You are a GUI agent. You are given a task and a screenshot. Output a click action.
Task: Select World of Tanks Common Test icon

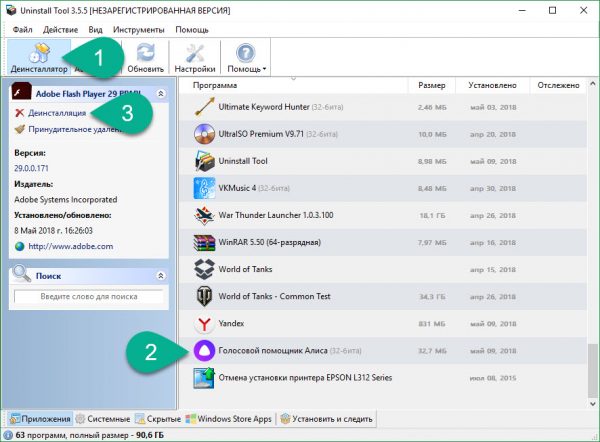(x=204, y=296)
